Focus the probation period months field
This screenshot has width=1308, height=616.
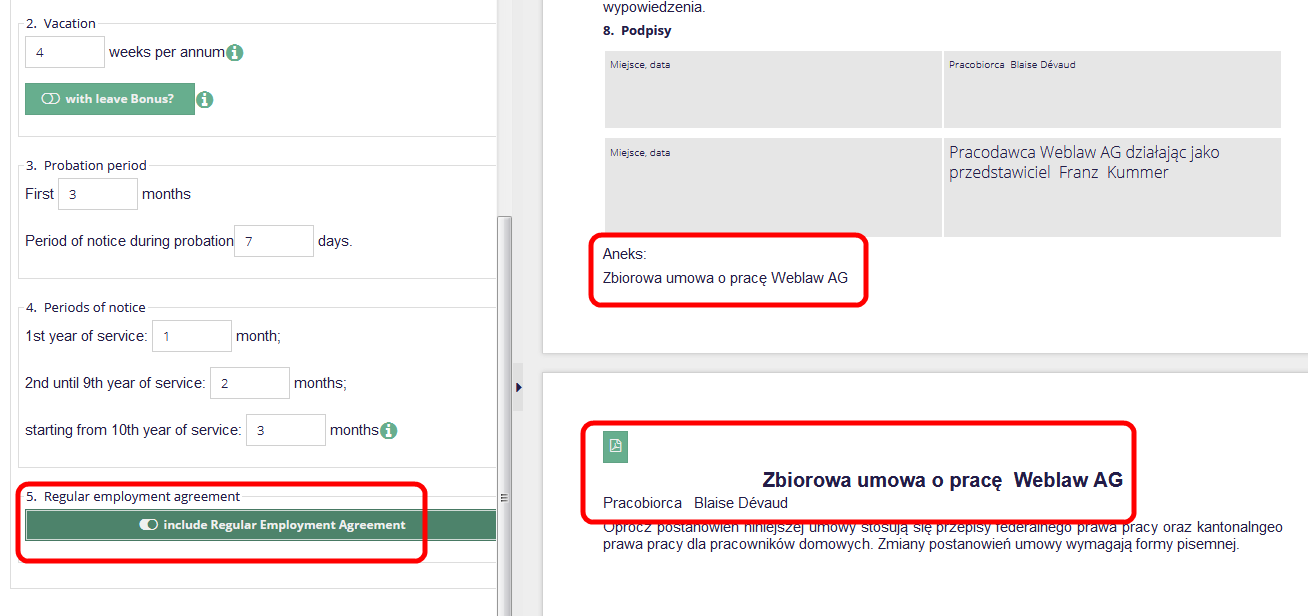(x=98, y=194)
